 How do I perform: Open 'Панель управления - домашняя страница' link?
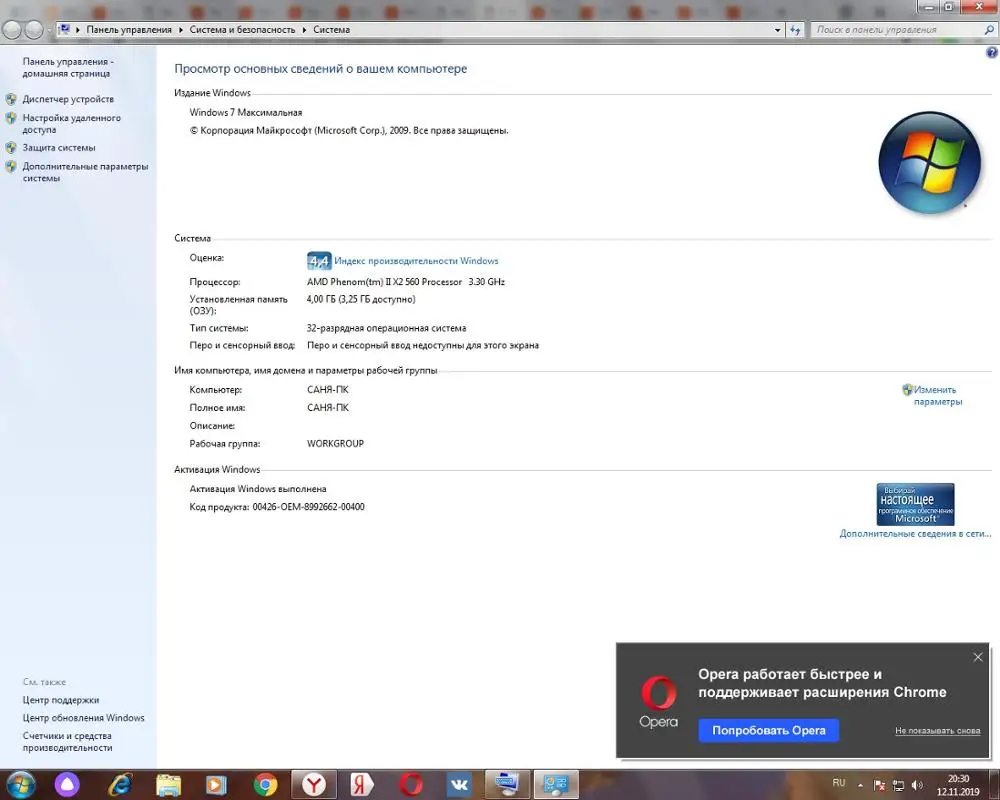68,68
